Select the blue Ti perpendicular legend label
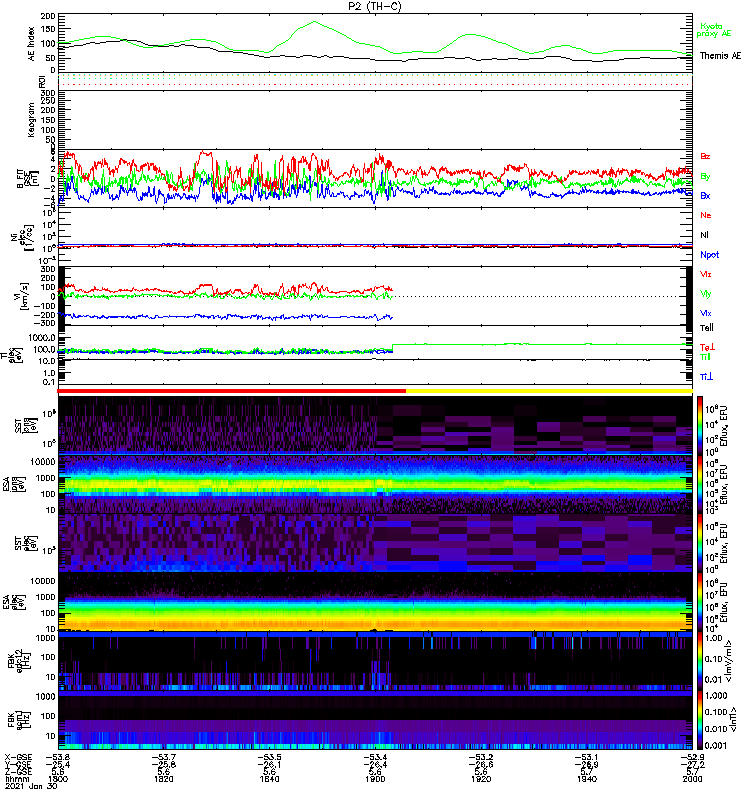750x800 pixels. [706, 377]
